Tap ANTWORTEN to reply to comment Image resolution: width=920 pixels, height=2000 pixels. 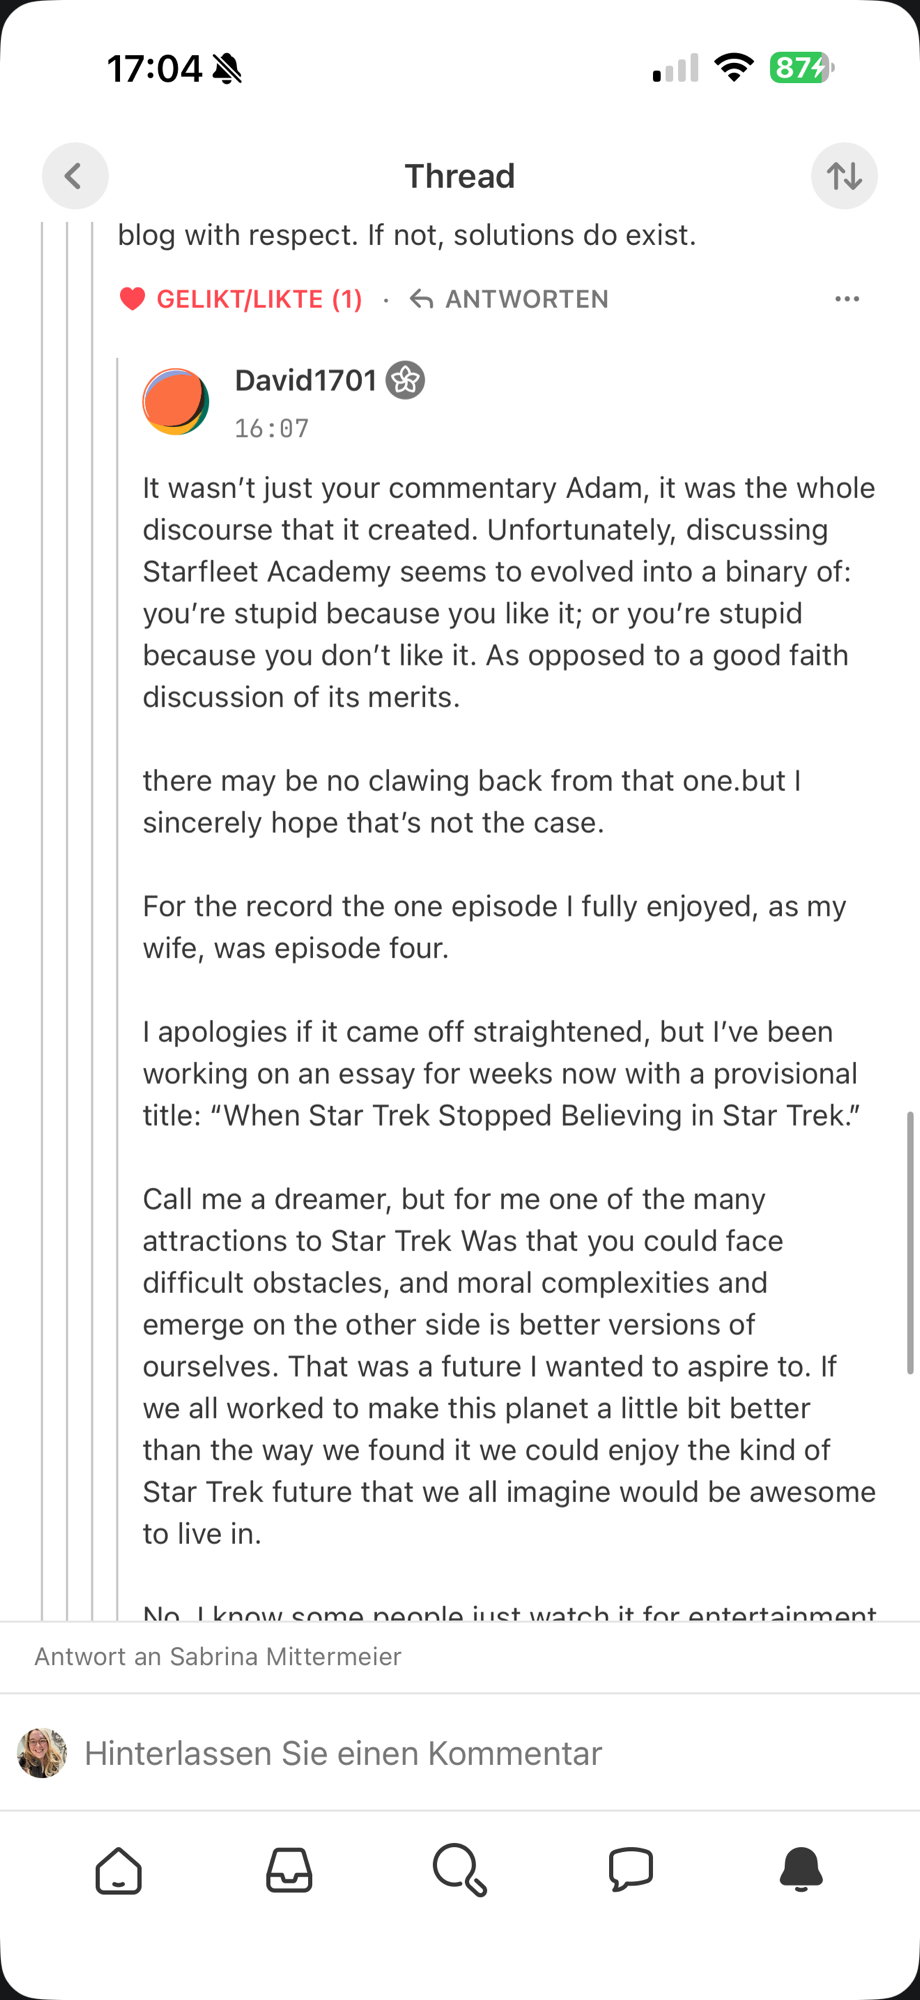coord(509,299)
